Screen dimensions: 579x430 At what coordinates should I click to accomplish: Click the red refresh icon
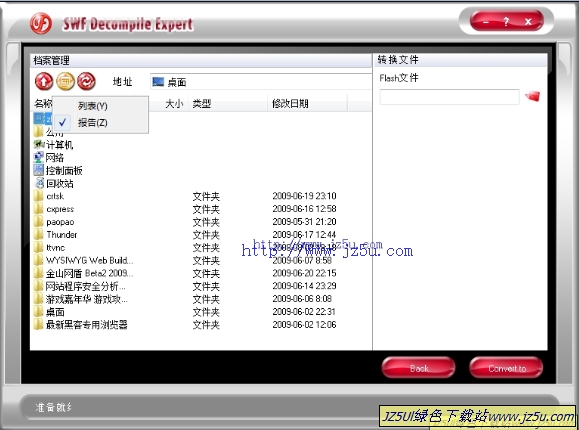(x=86, y=81)
